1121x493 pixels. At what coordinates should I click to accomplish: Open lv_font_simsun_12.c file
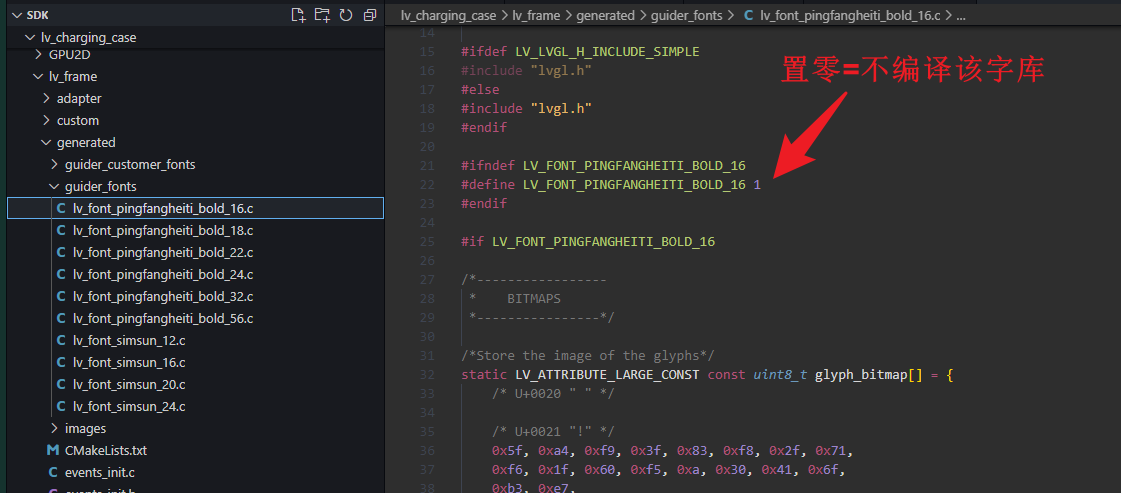[x=129, y=341]
